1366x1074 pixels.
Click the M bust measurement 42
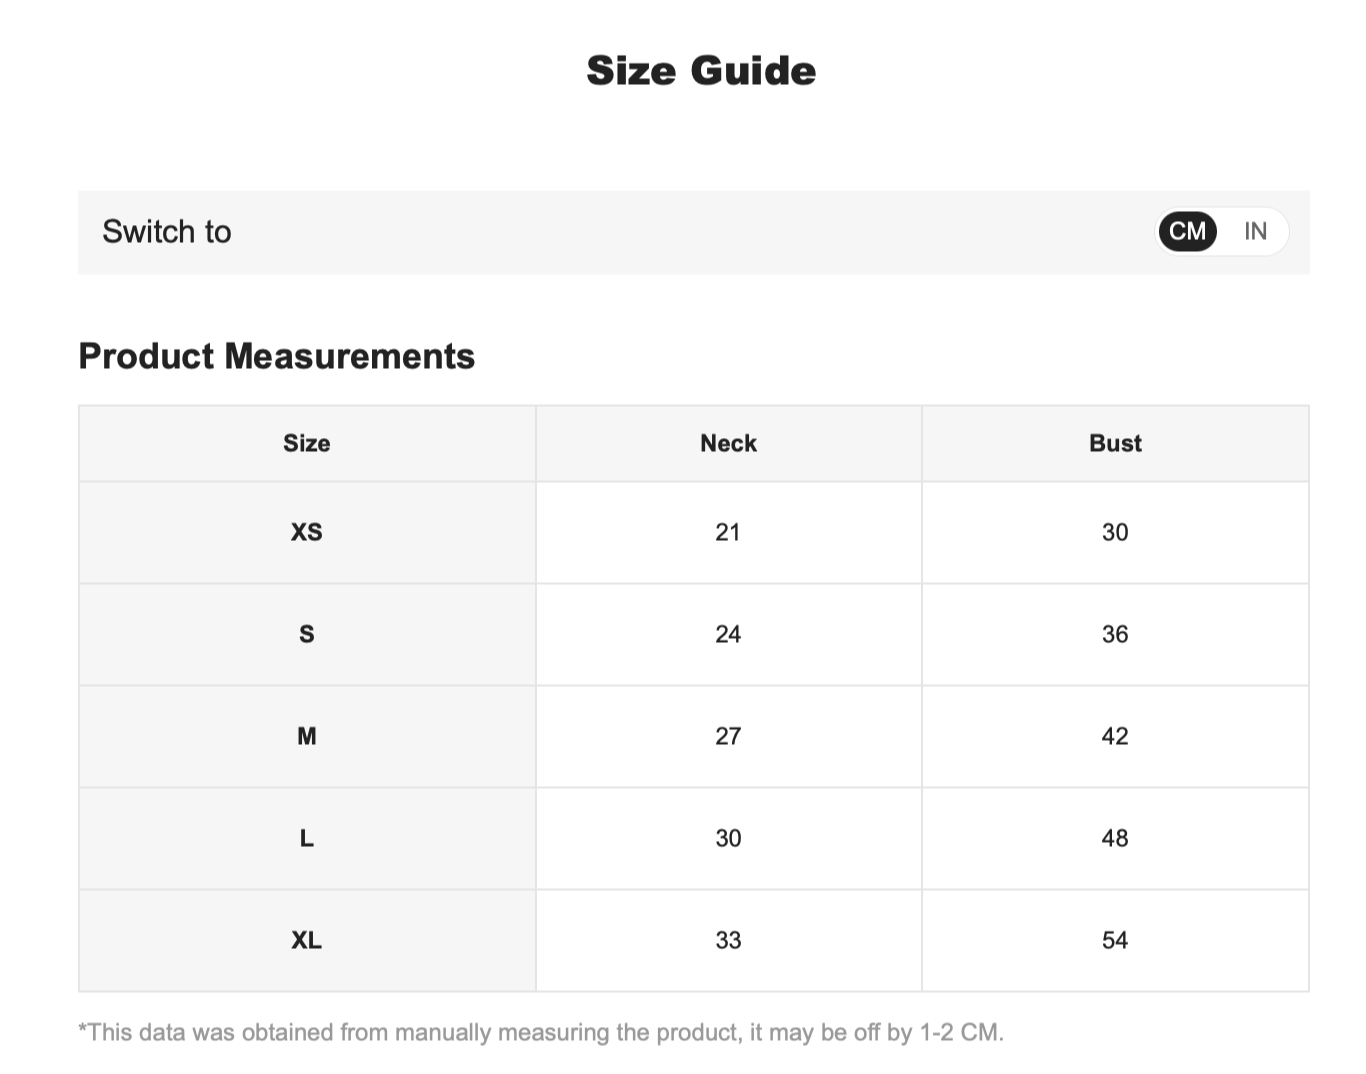coord(1115,736)
